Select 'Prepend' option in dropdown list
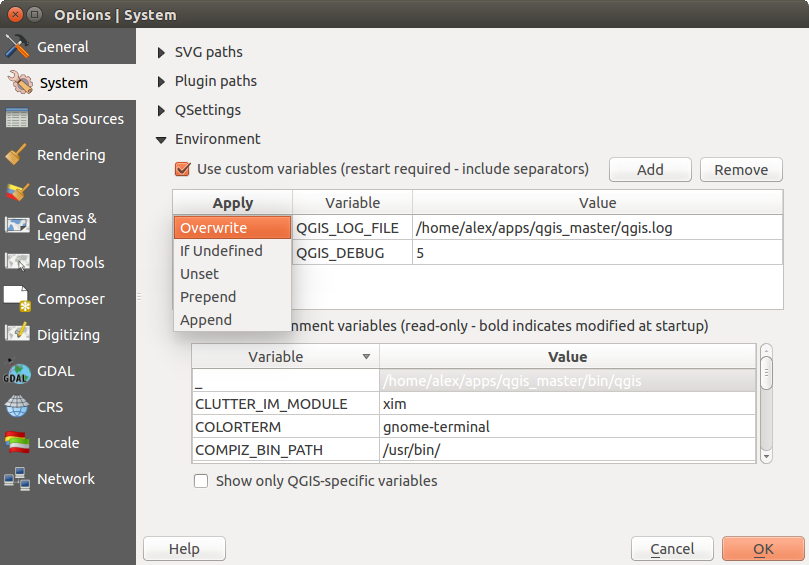Image resolution: width=809 pixels, height=565 pixels. [x=208, y=297]
